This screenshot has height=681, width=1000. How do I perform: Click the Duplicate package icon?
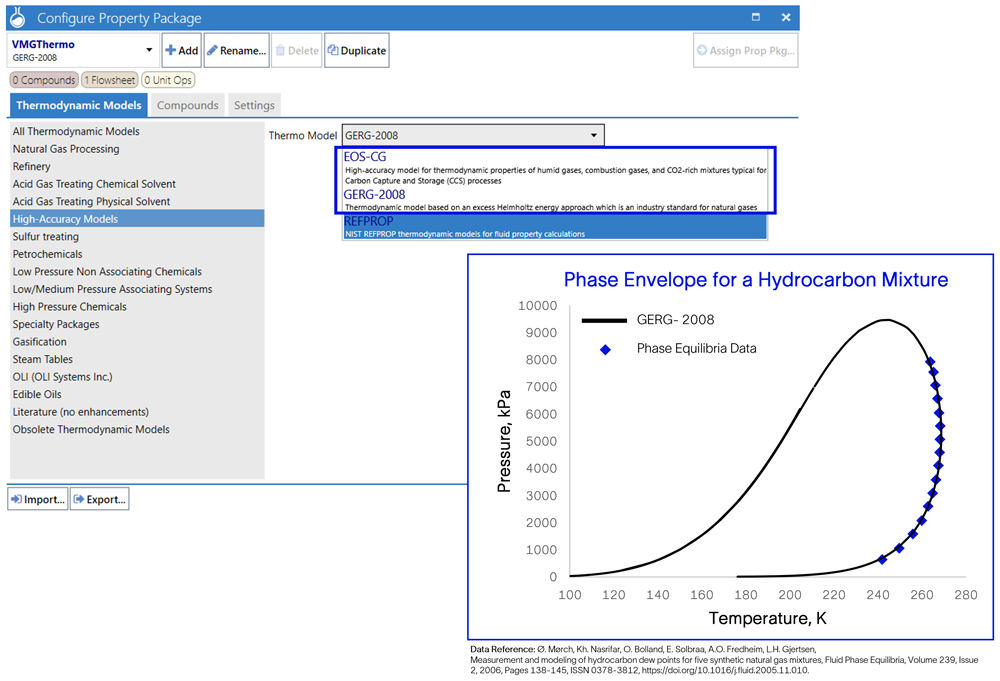333,48
